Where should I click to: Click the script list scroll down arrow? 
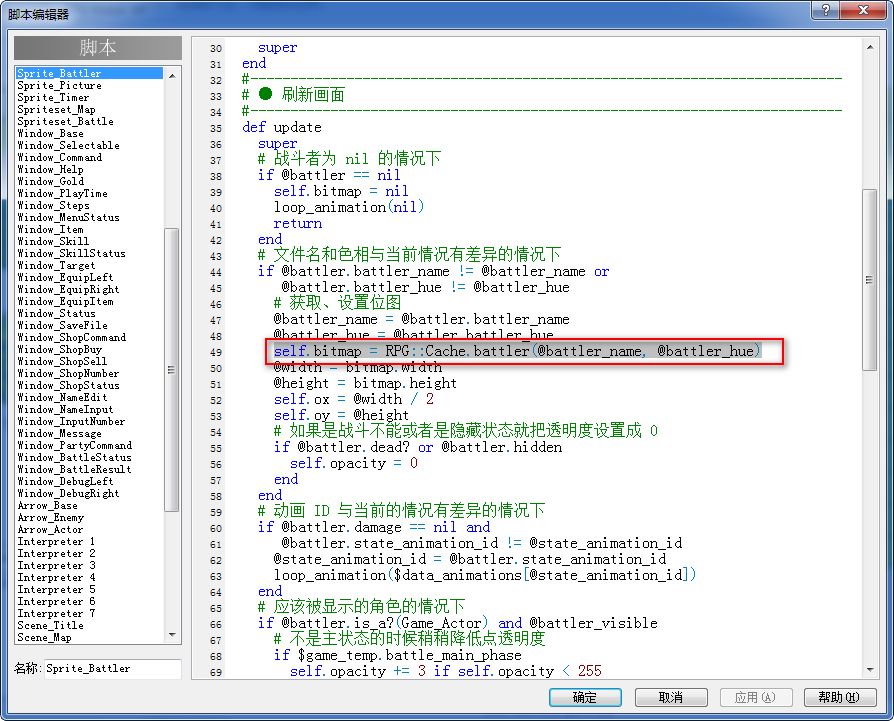(172, 635)
